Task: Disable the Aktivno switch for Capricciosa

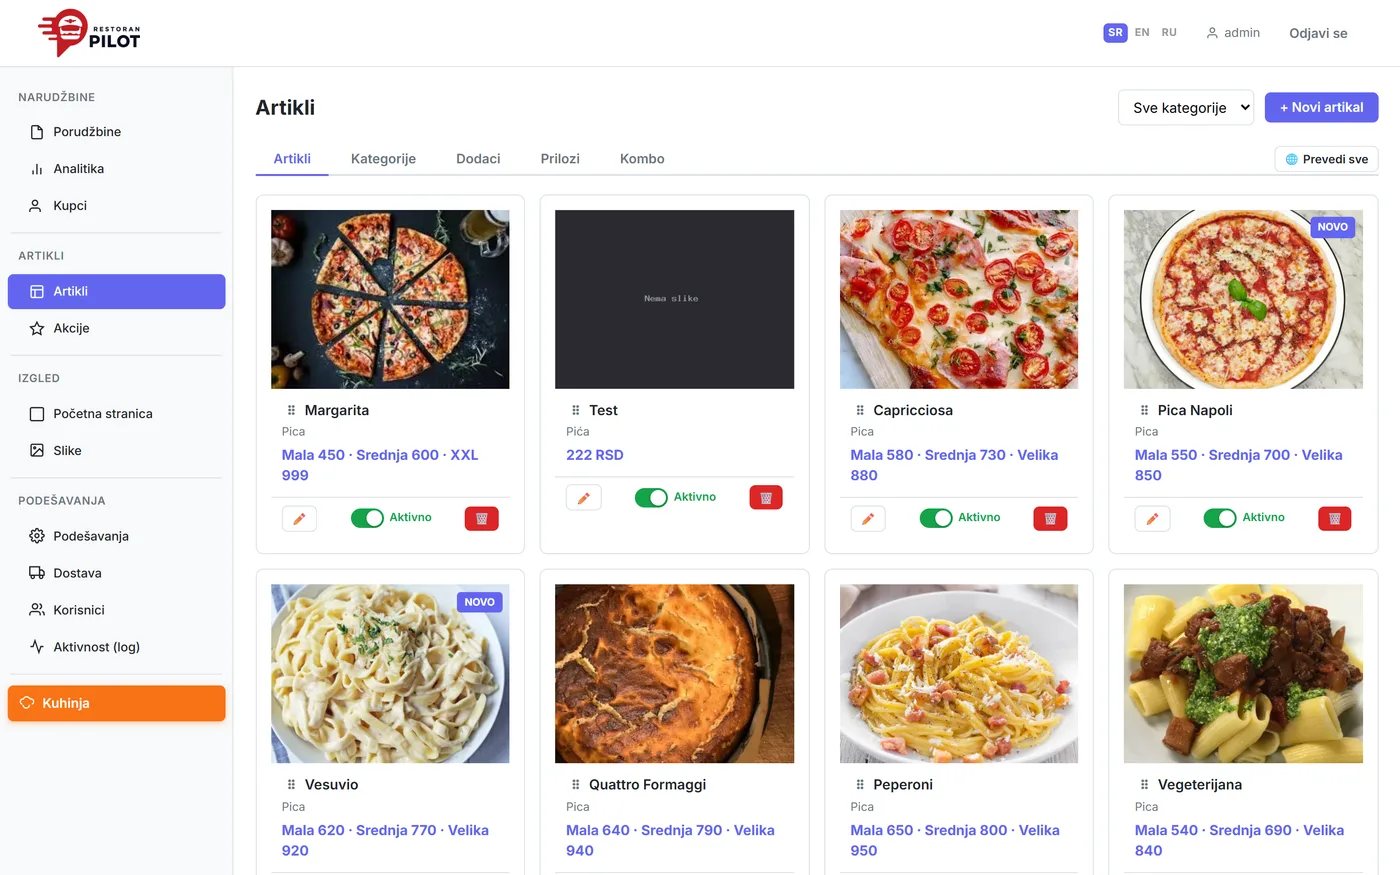Action: [936, 518]
